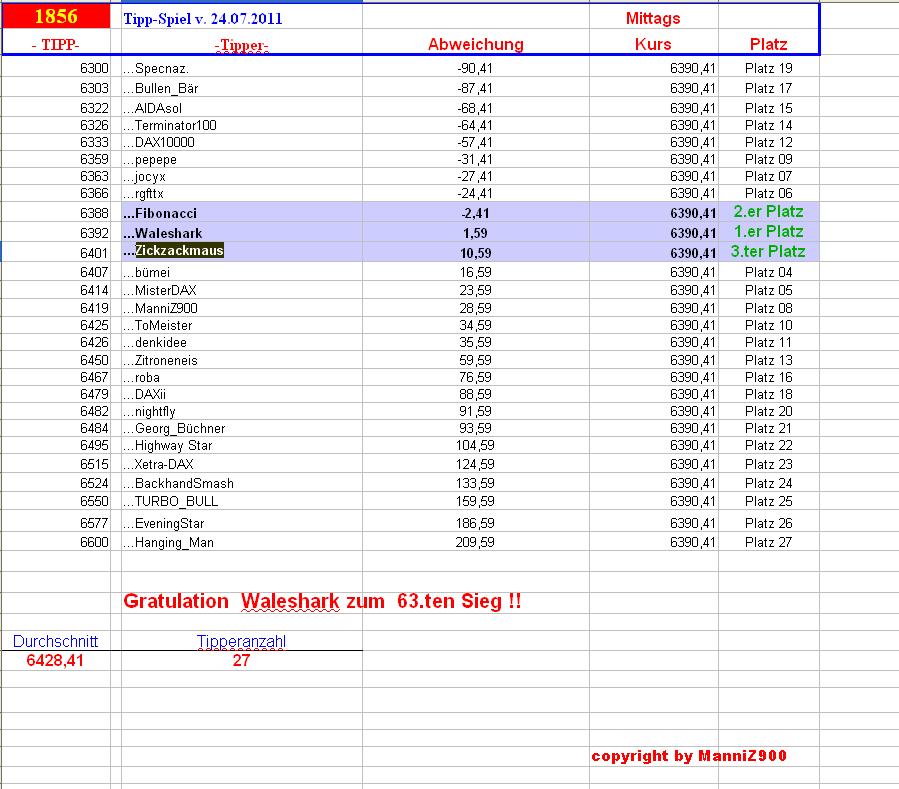The image size is (899, 789).
Task: Select the -Tipper- column header
Action: [241, 45]
